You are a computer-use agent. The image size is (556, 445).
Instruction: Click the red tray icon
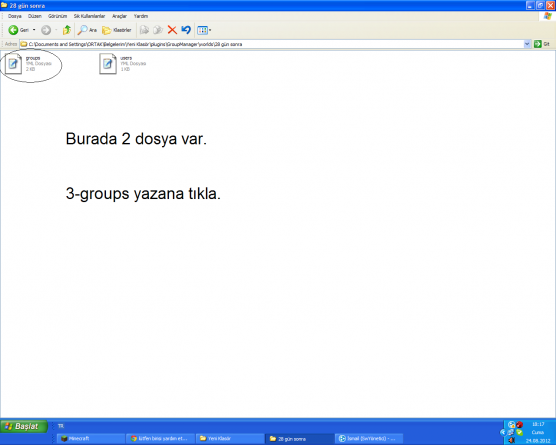pyautogui.click(x=519, y=424)
